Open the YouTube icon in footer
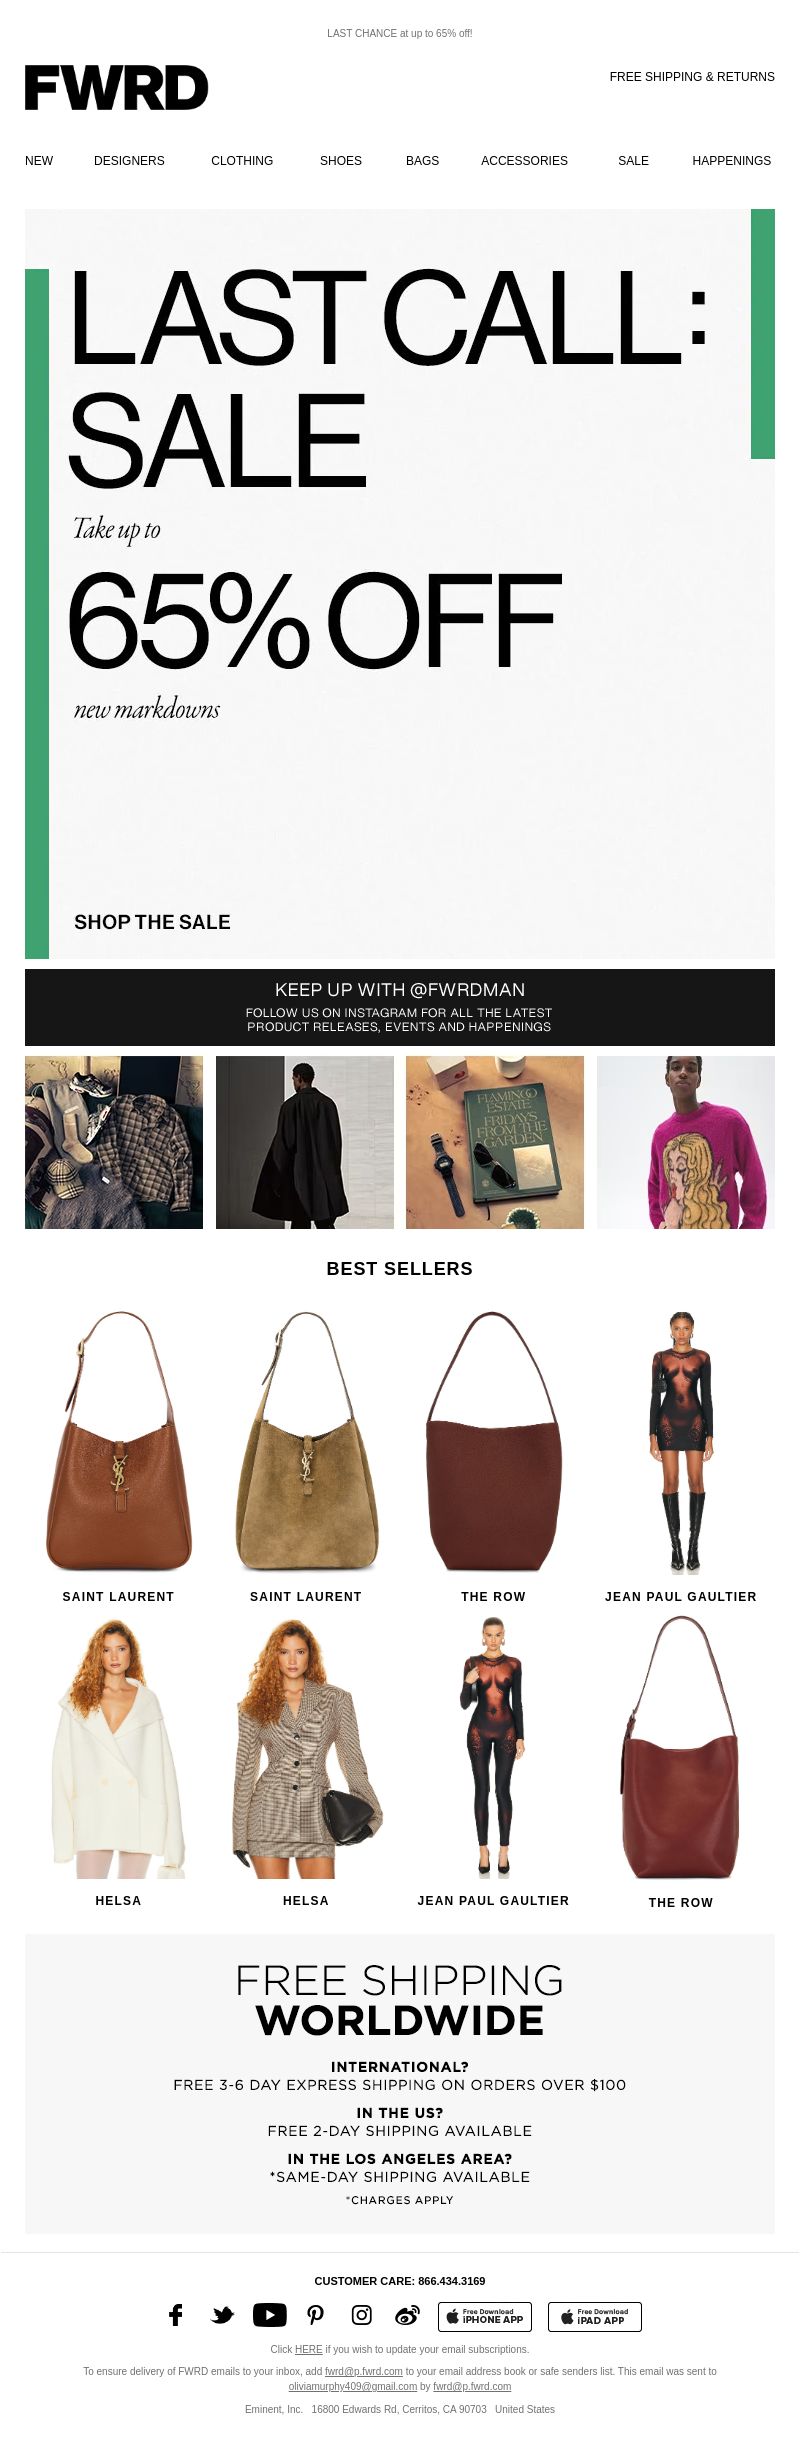This screenshot has width=800, height=2458. [270, 2315]
